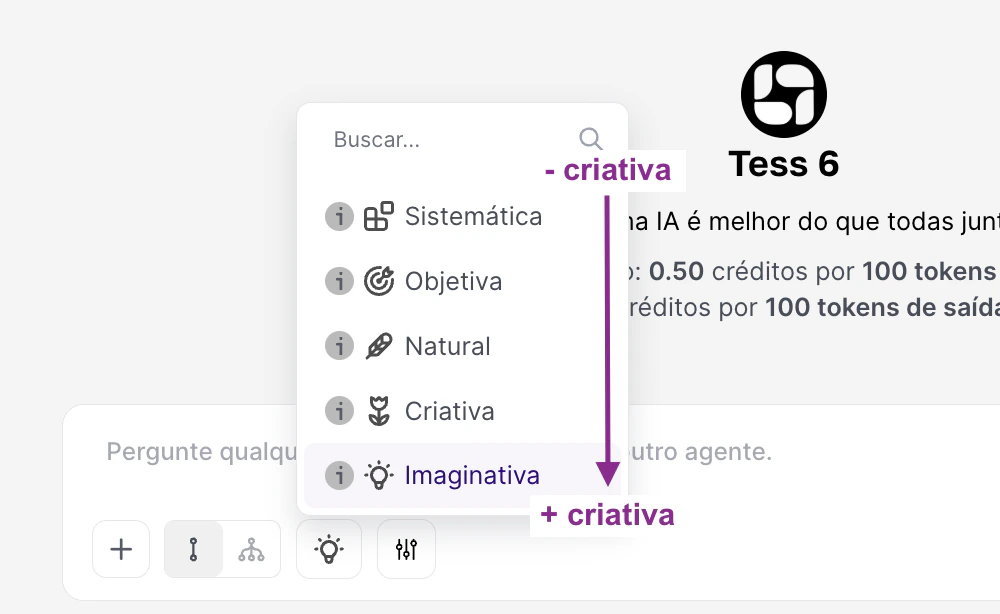Open the creativity lightbulb tool in the toolbar

pyautogui.click(x=329, y=548)
